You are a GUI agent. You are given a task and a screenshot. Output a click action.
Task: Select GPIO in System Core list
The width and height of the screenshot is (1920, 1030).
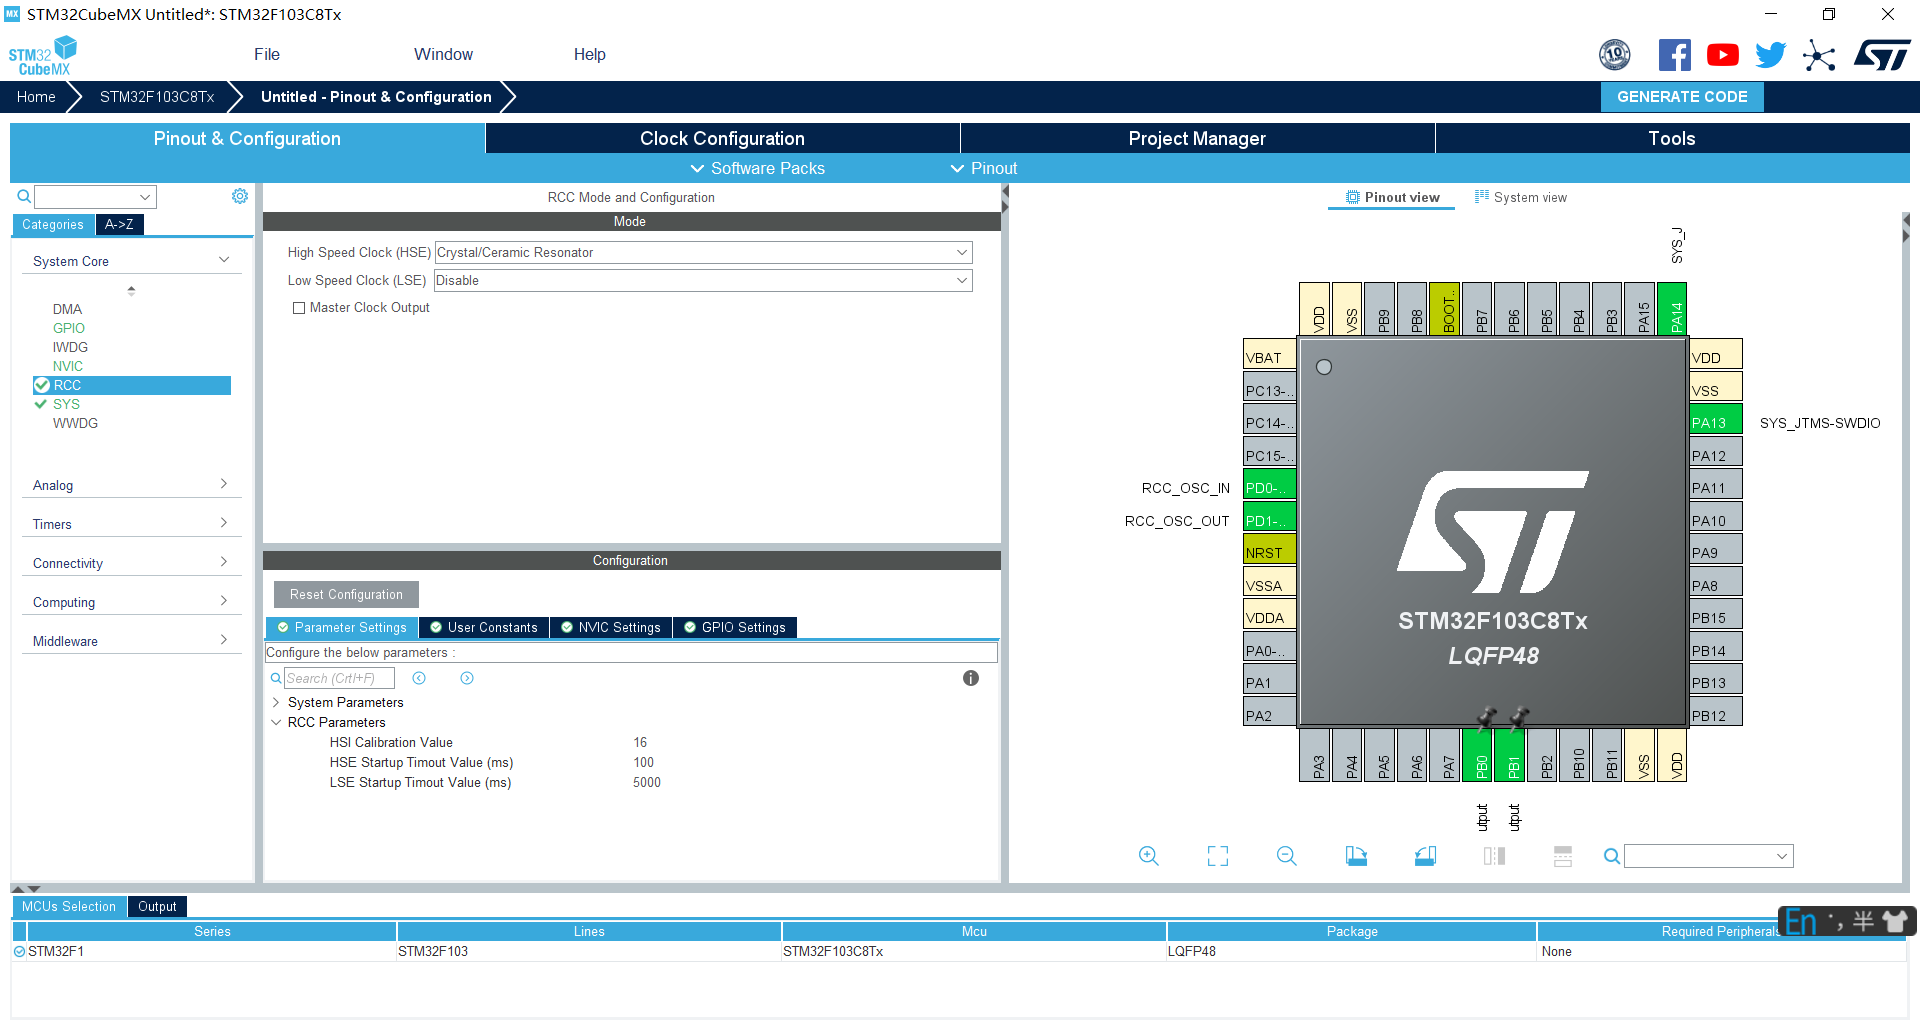point(69,328)
